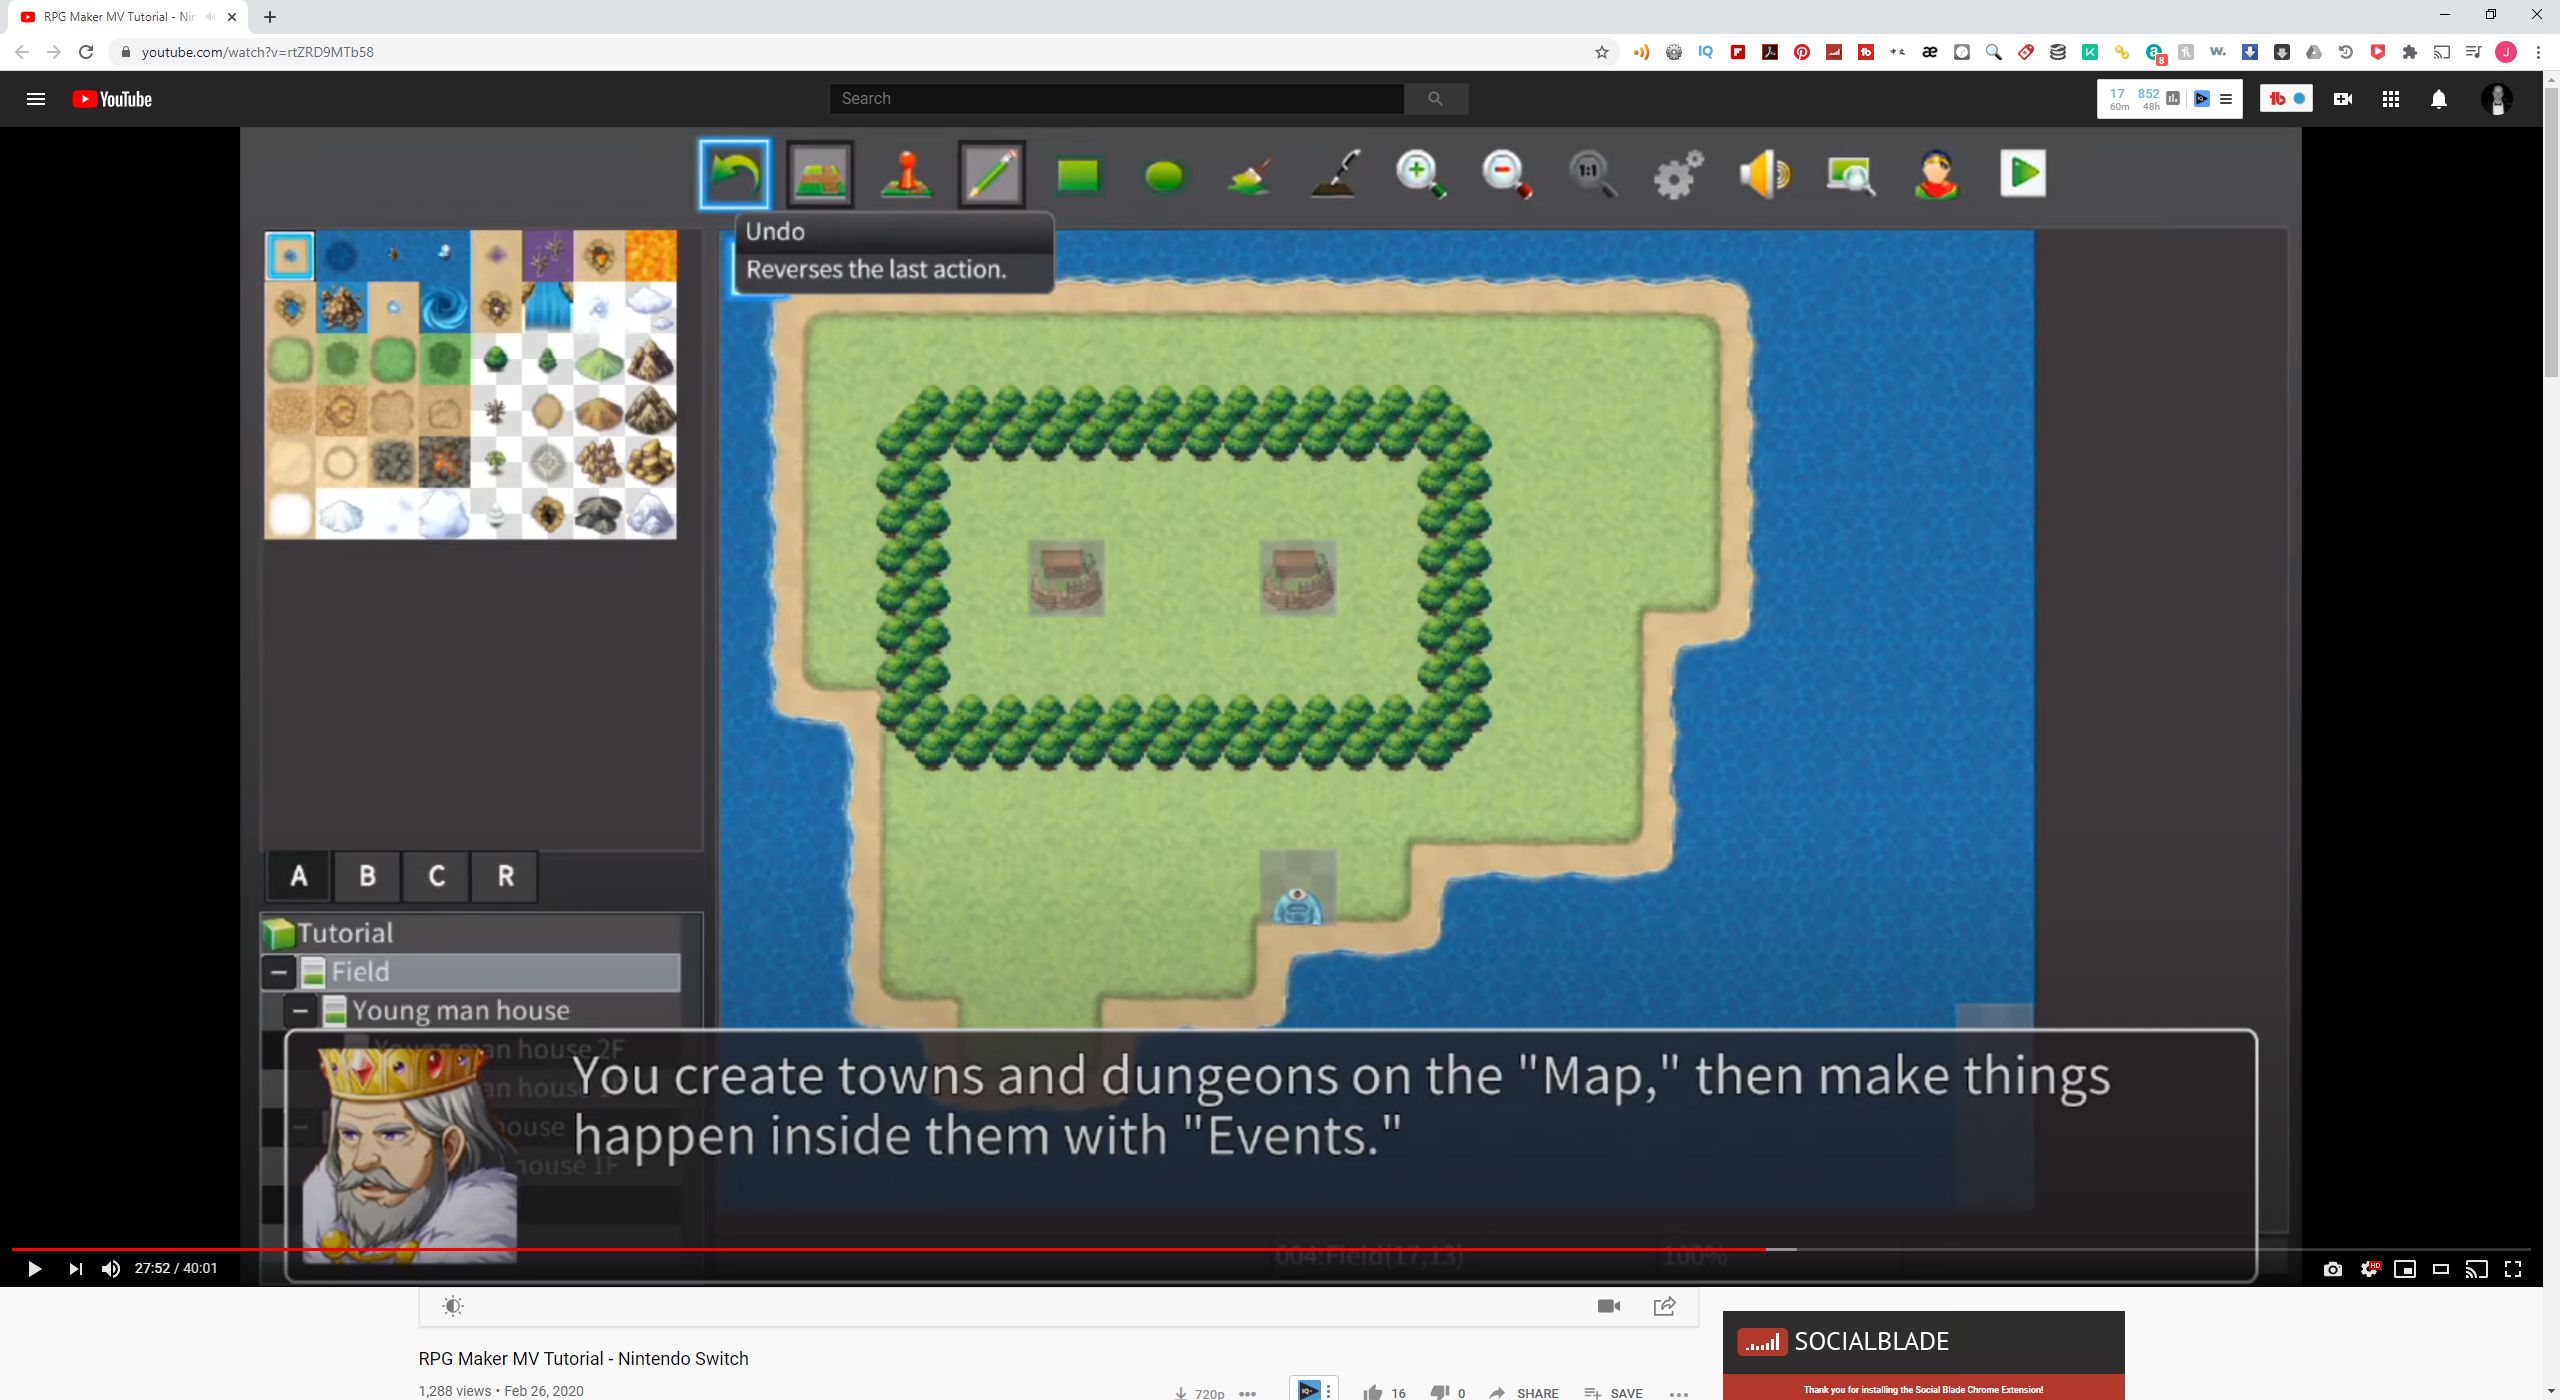
Task: Open the 720p download options
Action: (x=1200, y=1392)
